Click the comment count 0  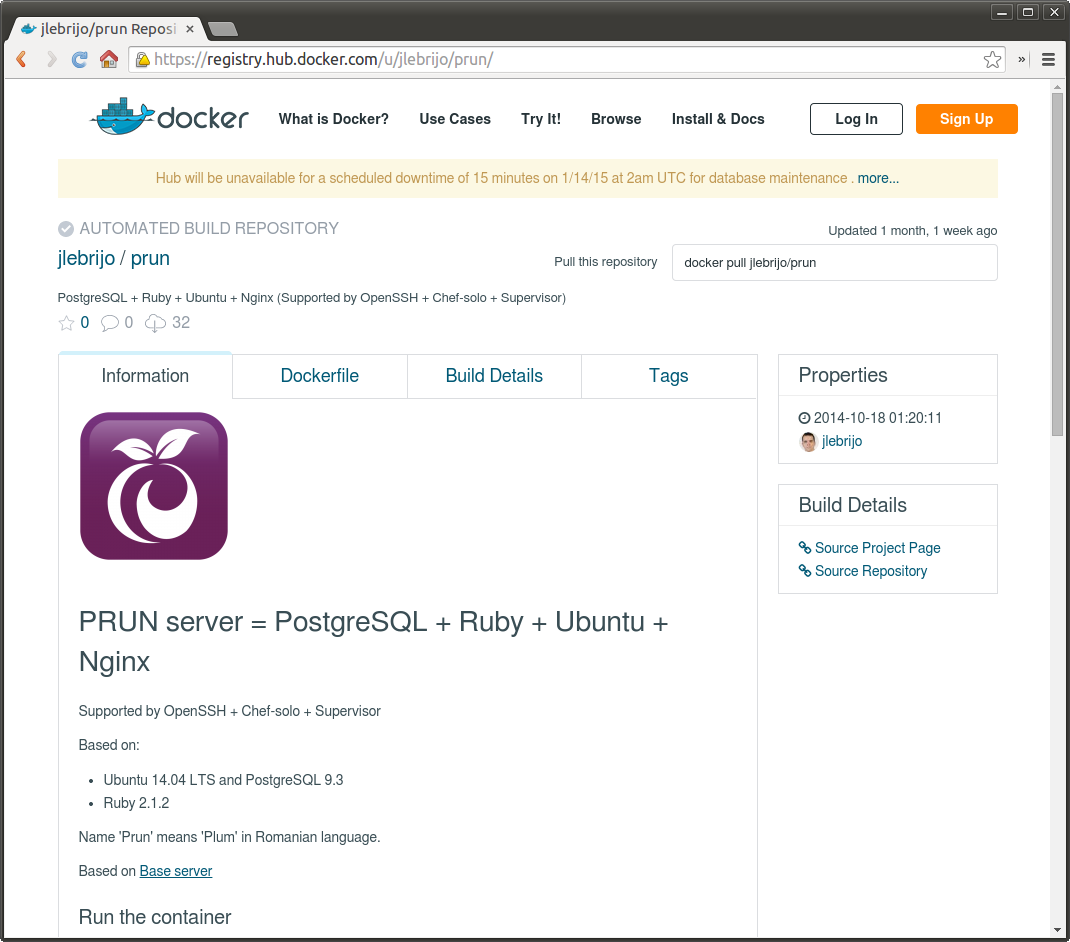[128, 323]
